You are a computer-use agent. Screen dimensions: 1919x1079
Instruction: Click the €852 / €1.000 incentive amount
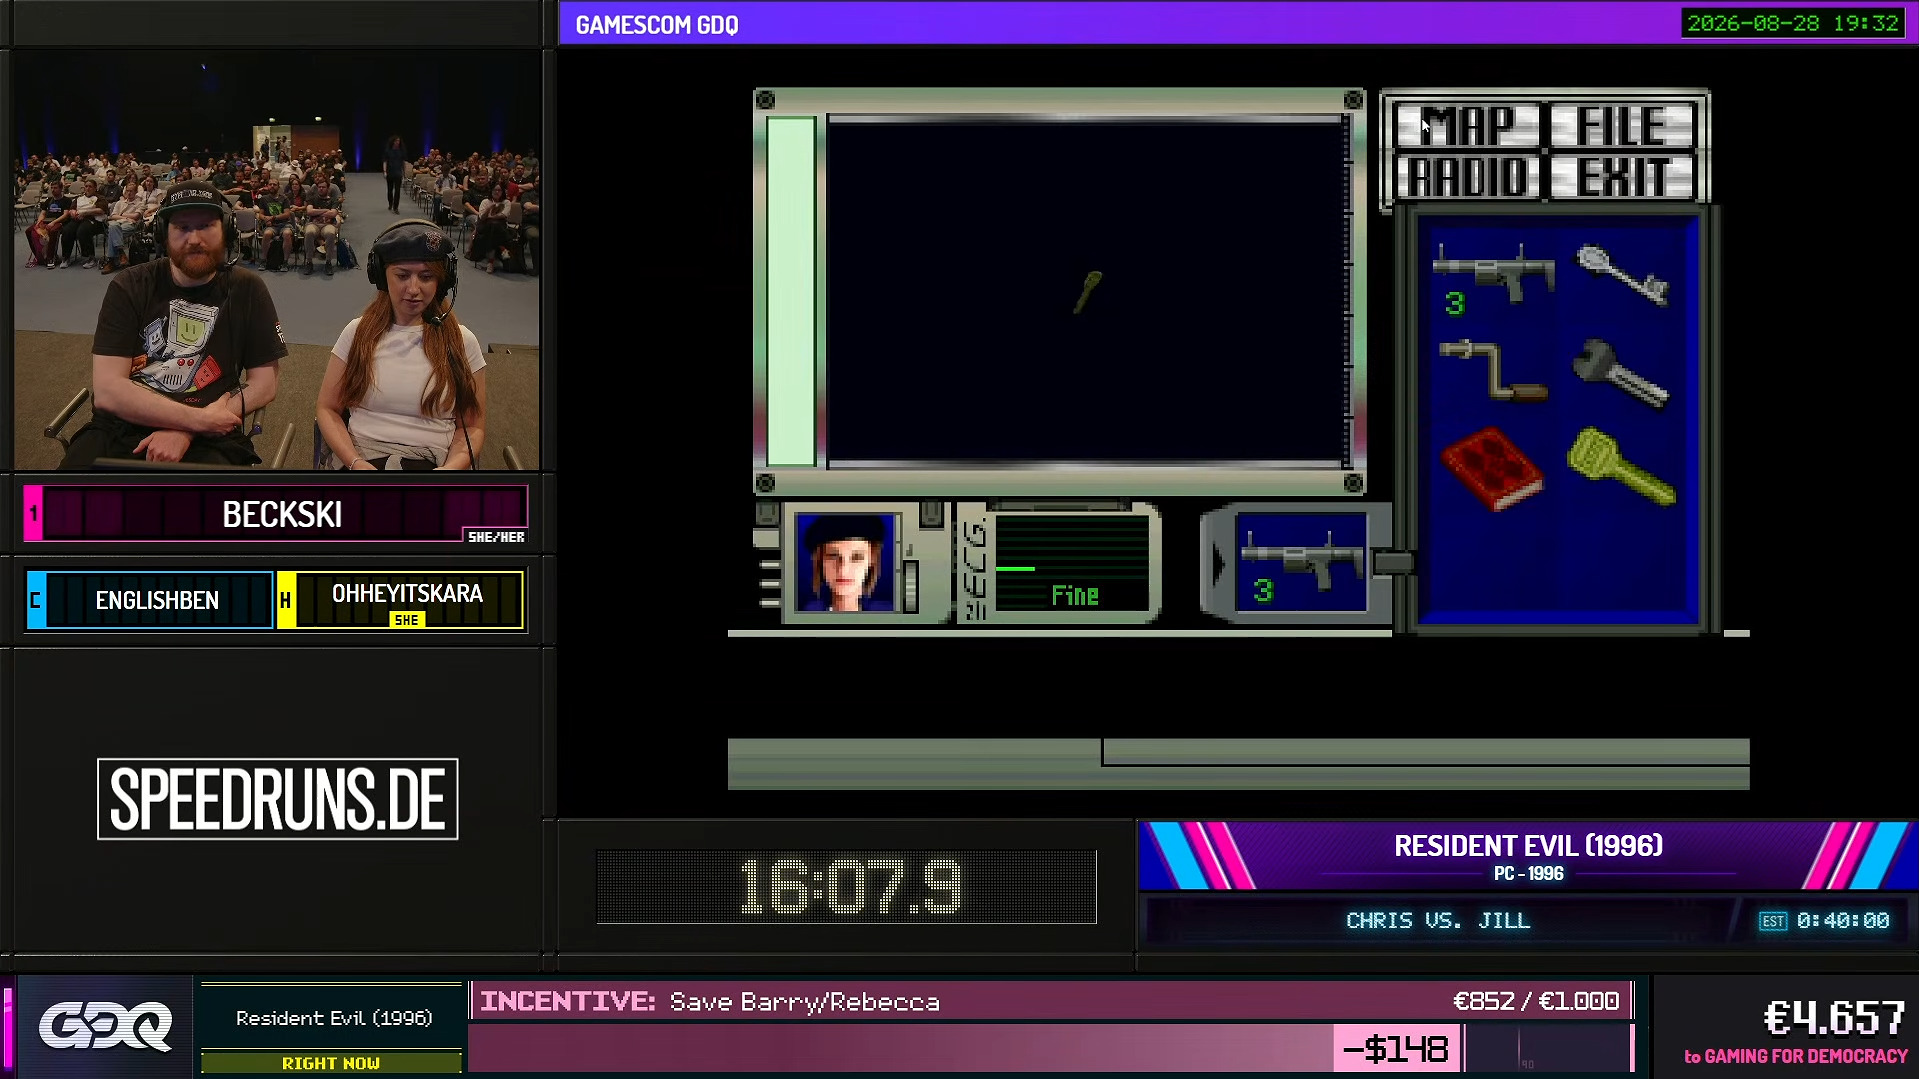1536,1001
